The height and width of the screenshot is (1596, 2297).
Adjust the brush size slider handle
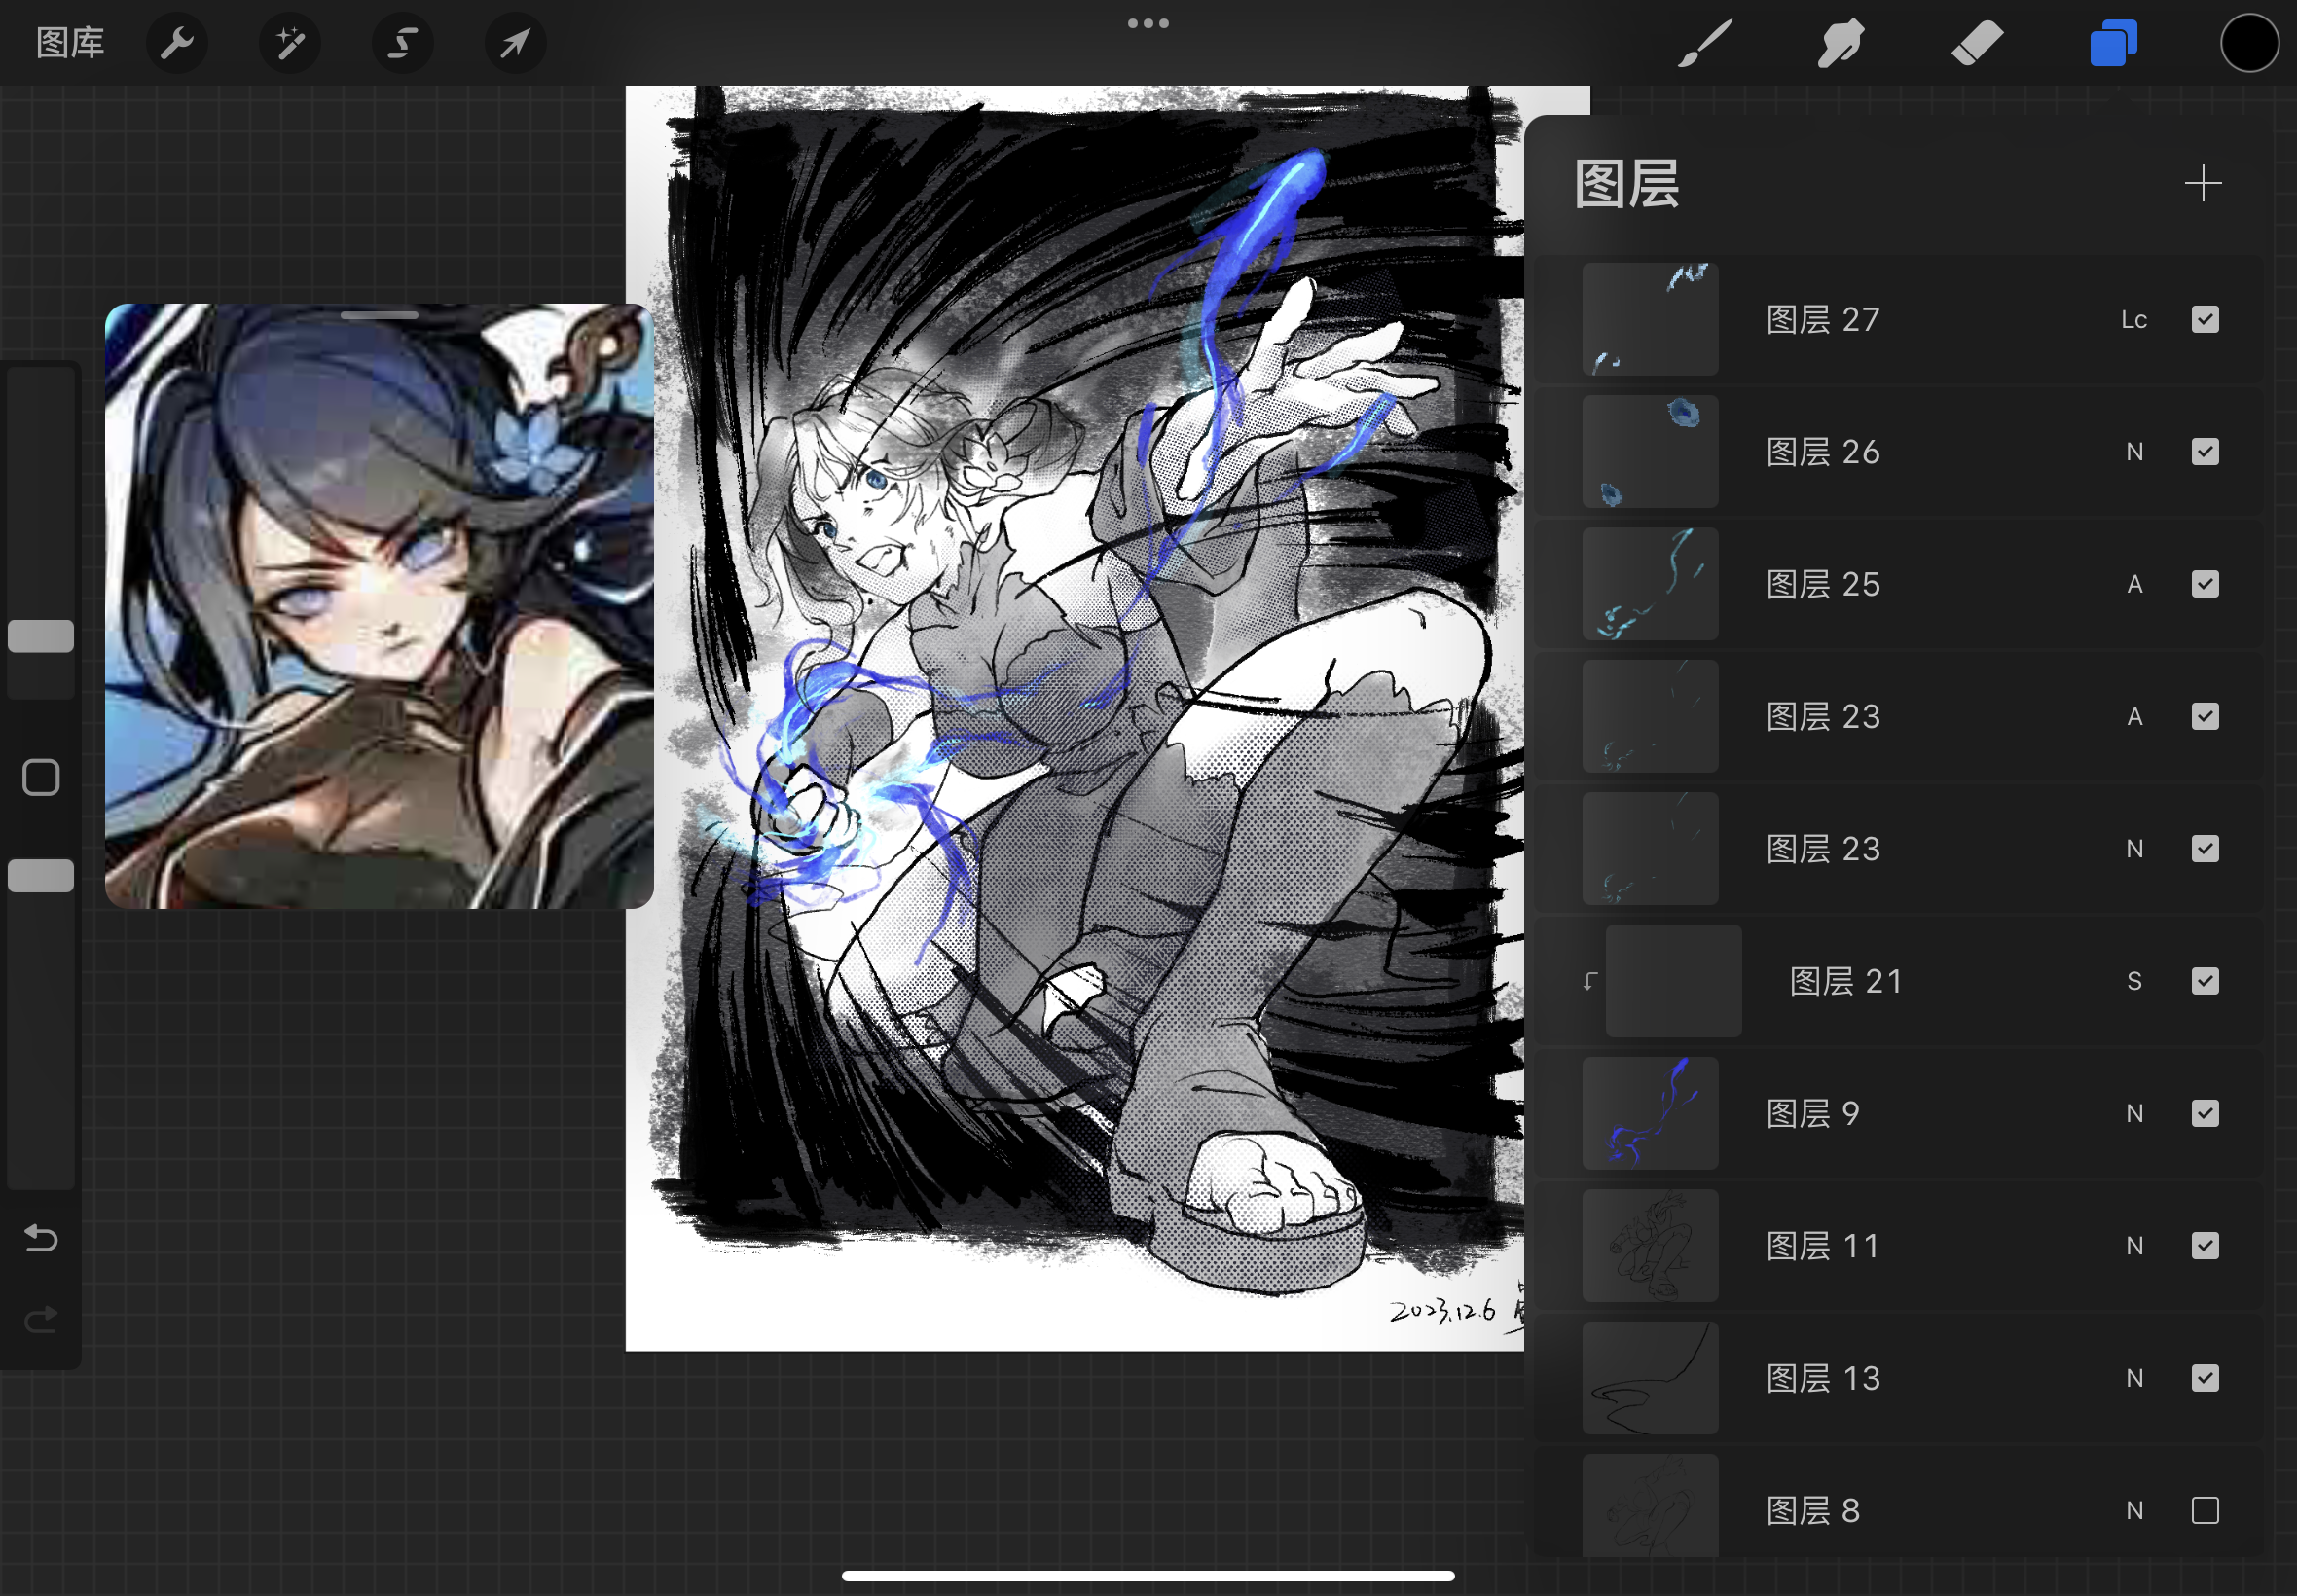click(x=41, y=636)
